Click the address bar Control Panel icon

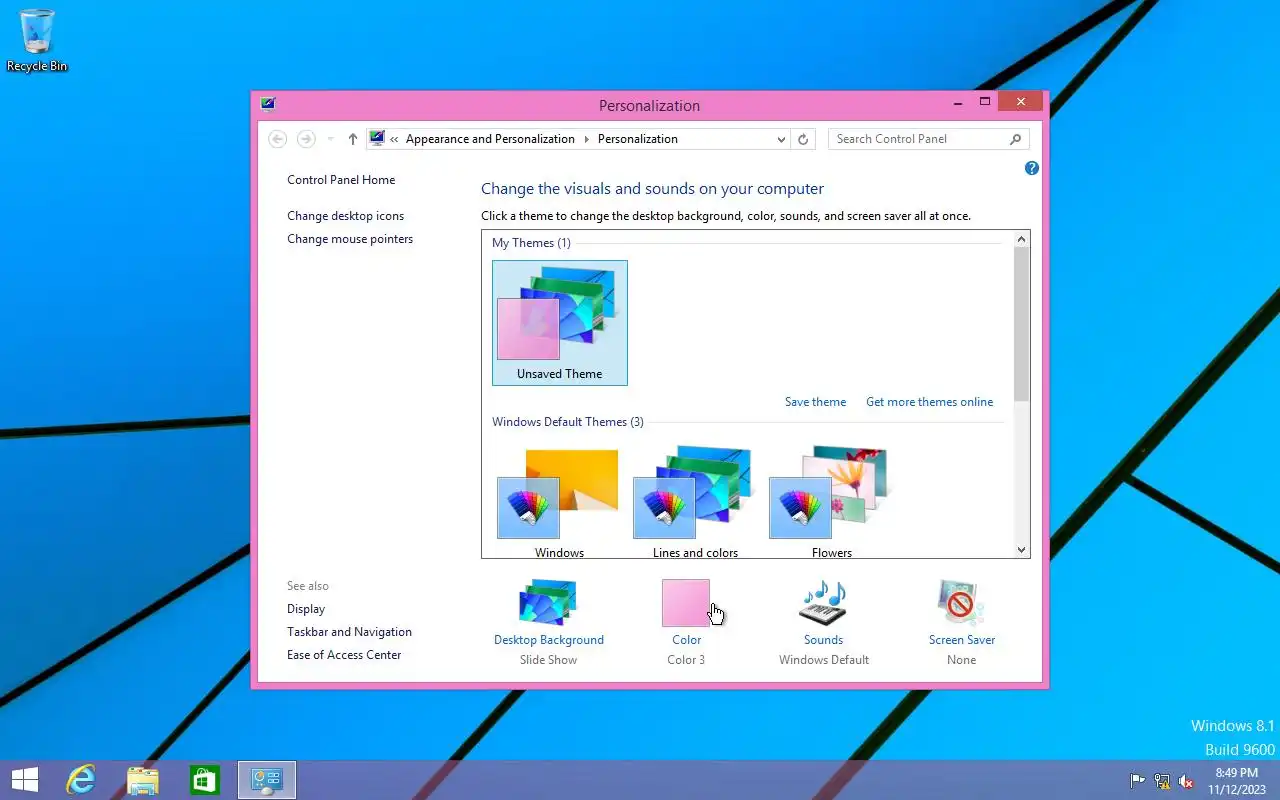coord(377,139)
